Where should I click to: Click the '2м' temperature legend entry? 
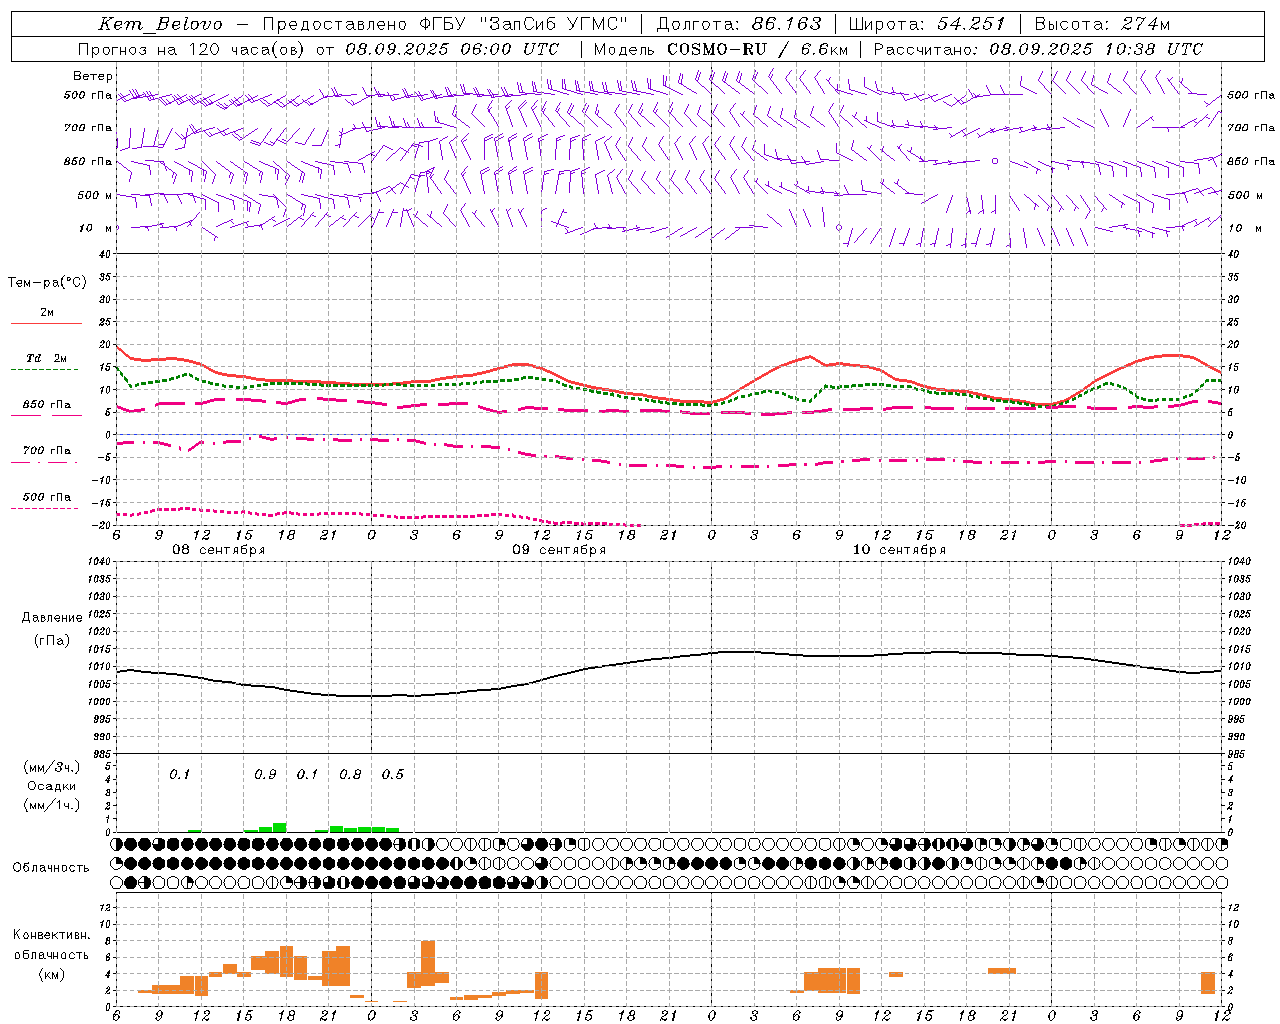tap(47, 313)
